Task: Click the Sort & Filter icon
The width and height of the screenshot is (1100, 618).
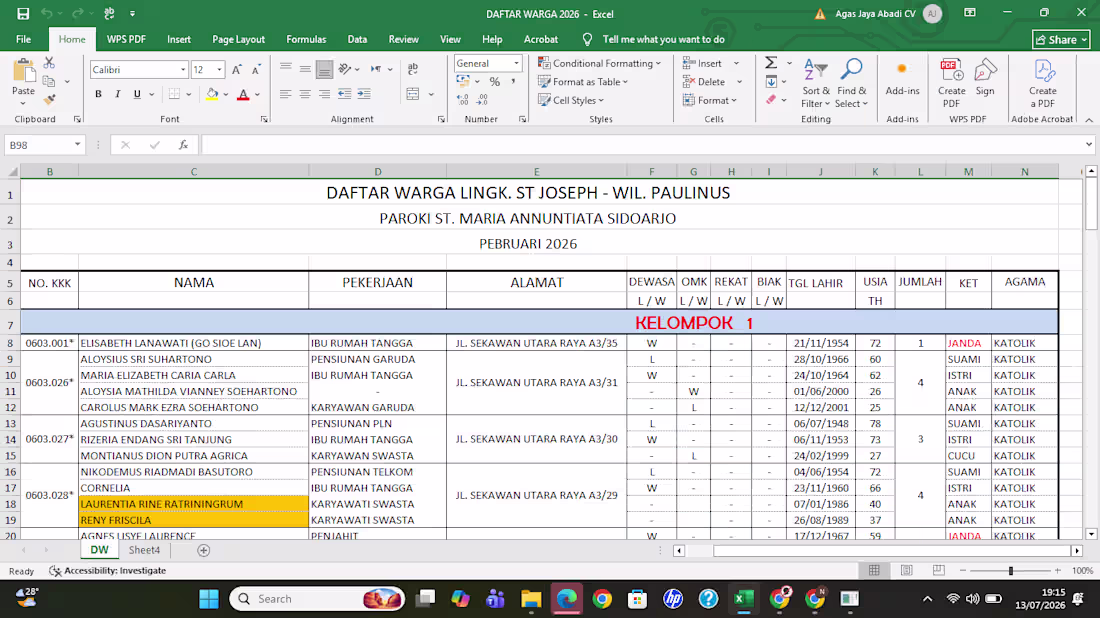Action: coord(815,83)
